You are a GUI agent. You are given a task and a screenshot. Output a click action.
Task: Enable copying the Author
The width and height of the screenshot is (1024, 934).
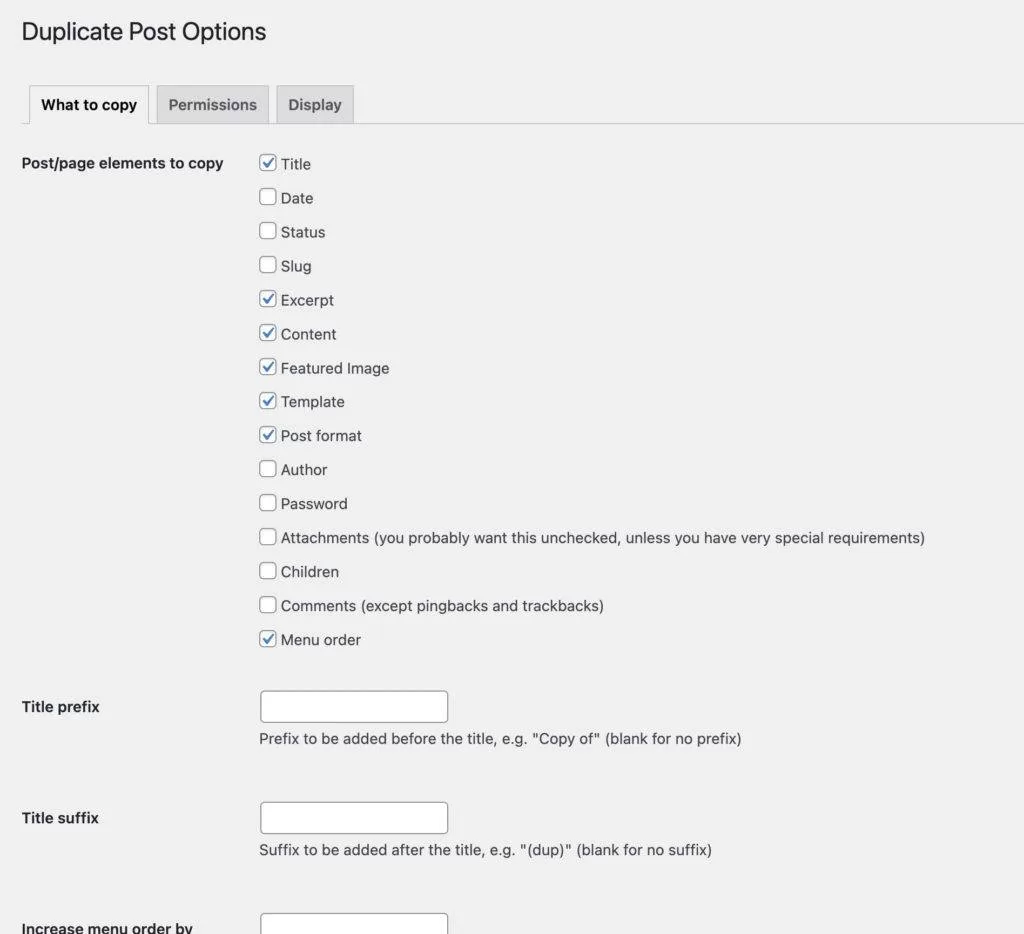click(x=268, y=469)
